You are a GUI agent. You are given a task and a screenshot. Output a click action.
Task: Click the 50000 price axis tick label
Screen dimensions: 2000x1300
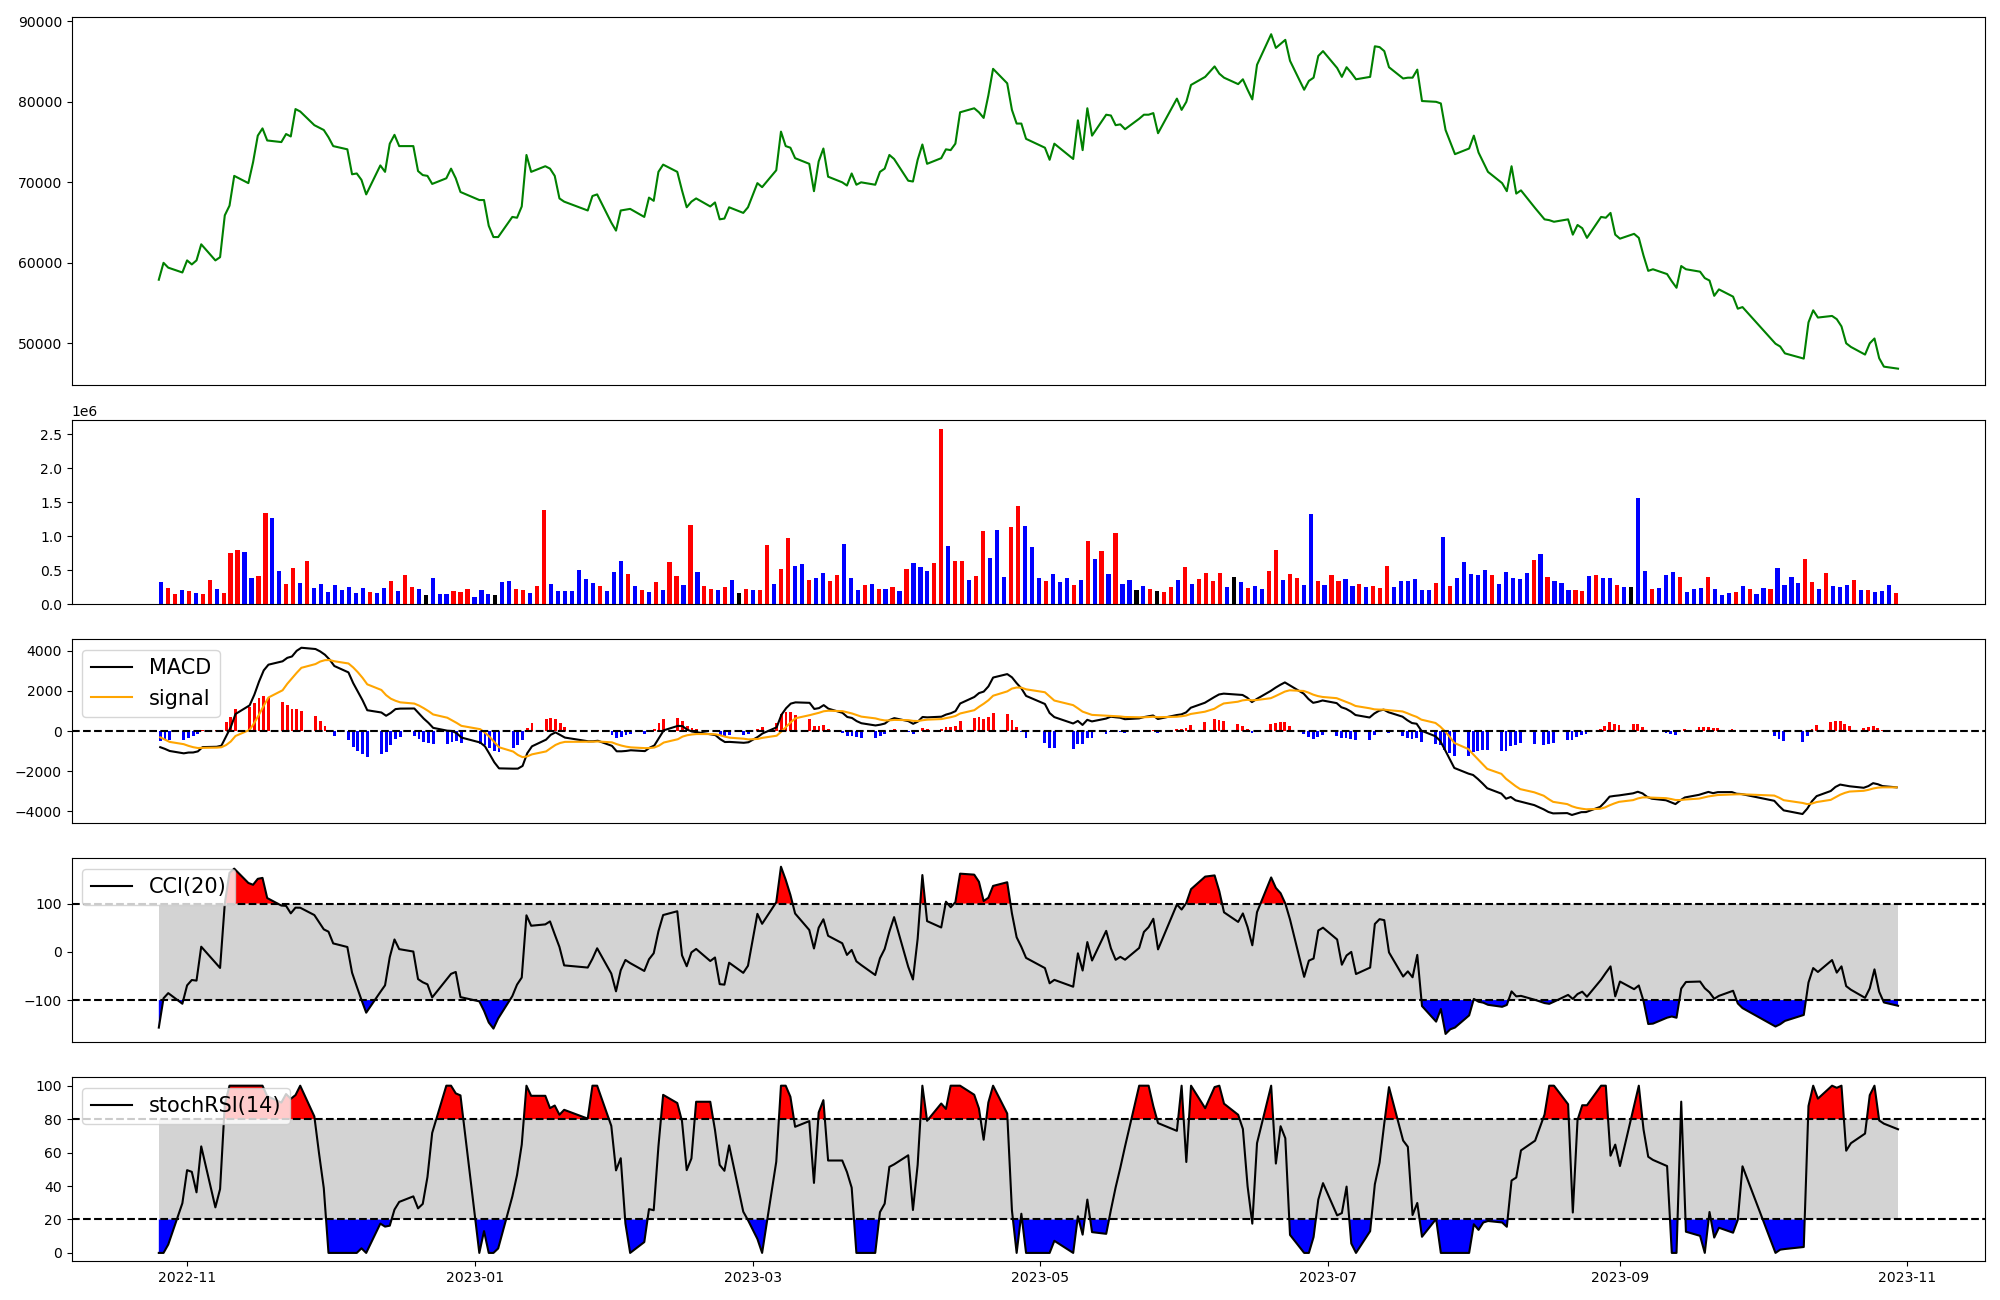pos(40,344)
